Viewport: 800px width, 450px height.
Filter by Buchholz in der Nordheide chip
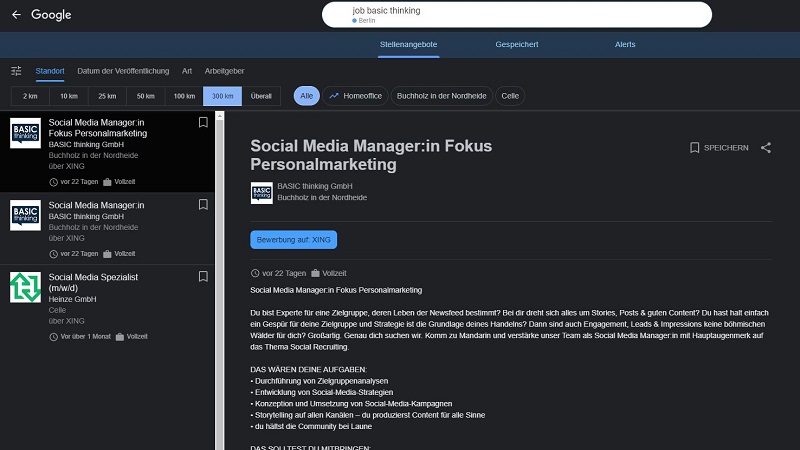[441, 96]
